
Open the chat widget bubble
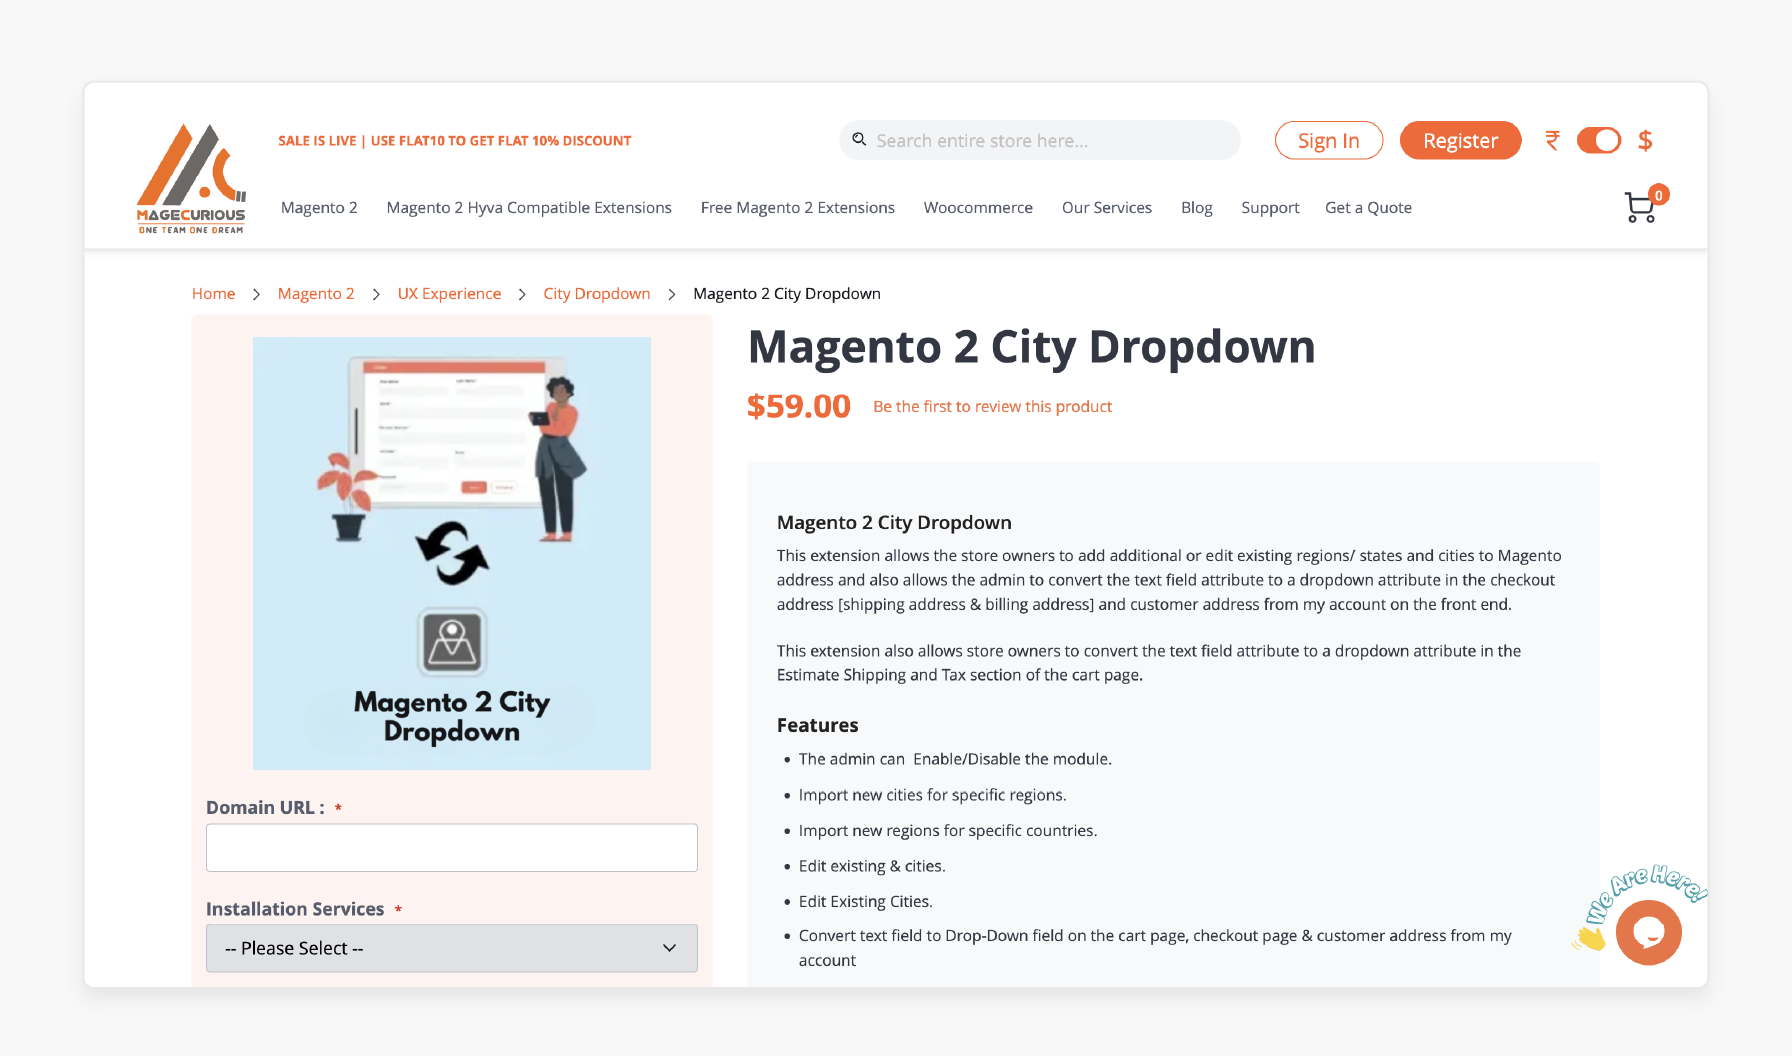1647,932
